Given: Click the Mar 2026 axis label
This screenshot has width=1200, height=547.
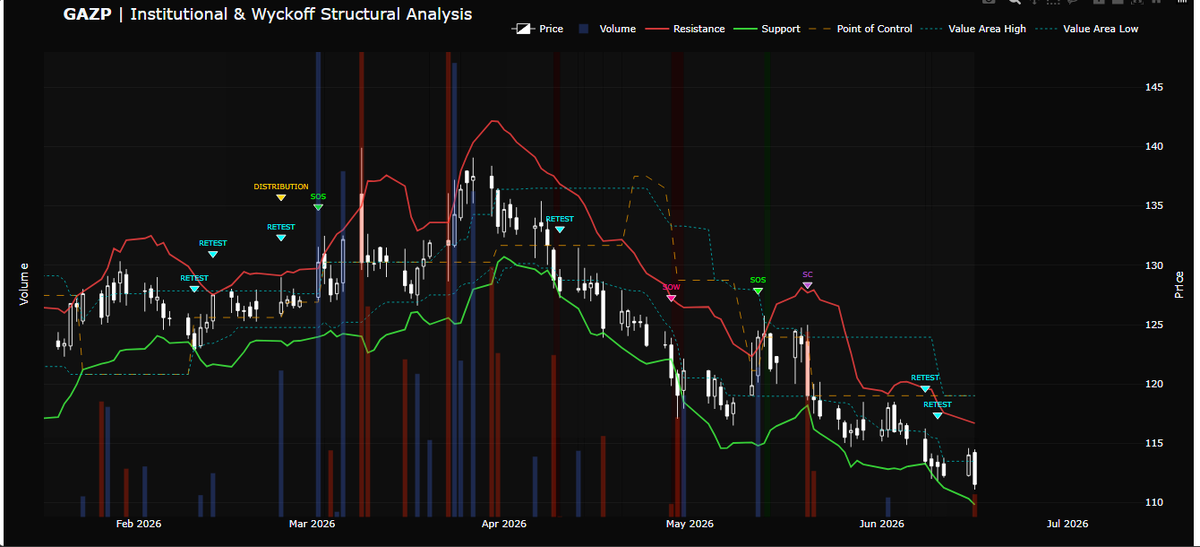Looking at the screenshot, I should click(312, 523).
